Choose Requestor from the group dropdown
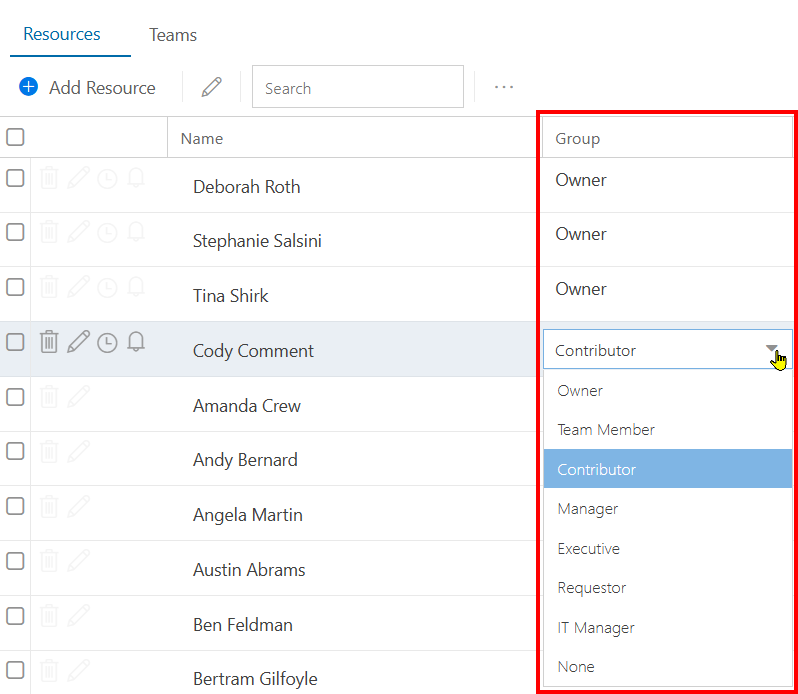The width and height of the screenshot is (798, 694). pyautogui.click(x=668, y=588)
